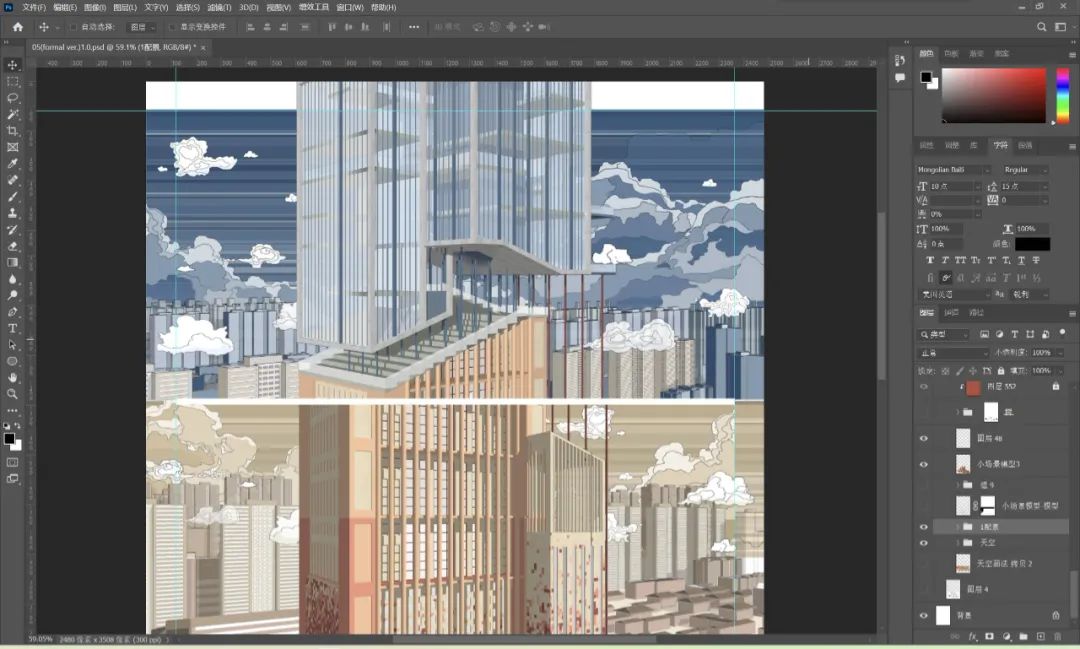Select the Eyedropper tool
1080x649 pixels.
point(12,163)
